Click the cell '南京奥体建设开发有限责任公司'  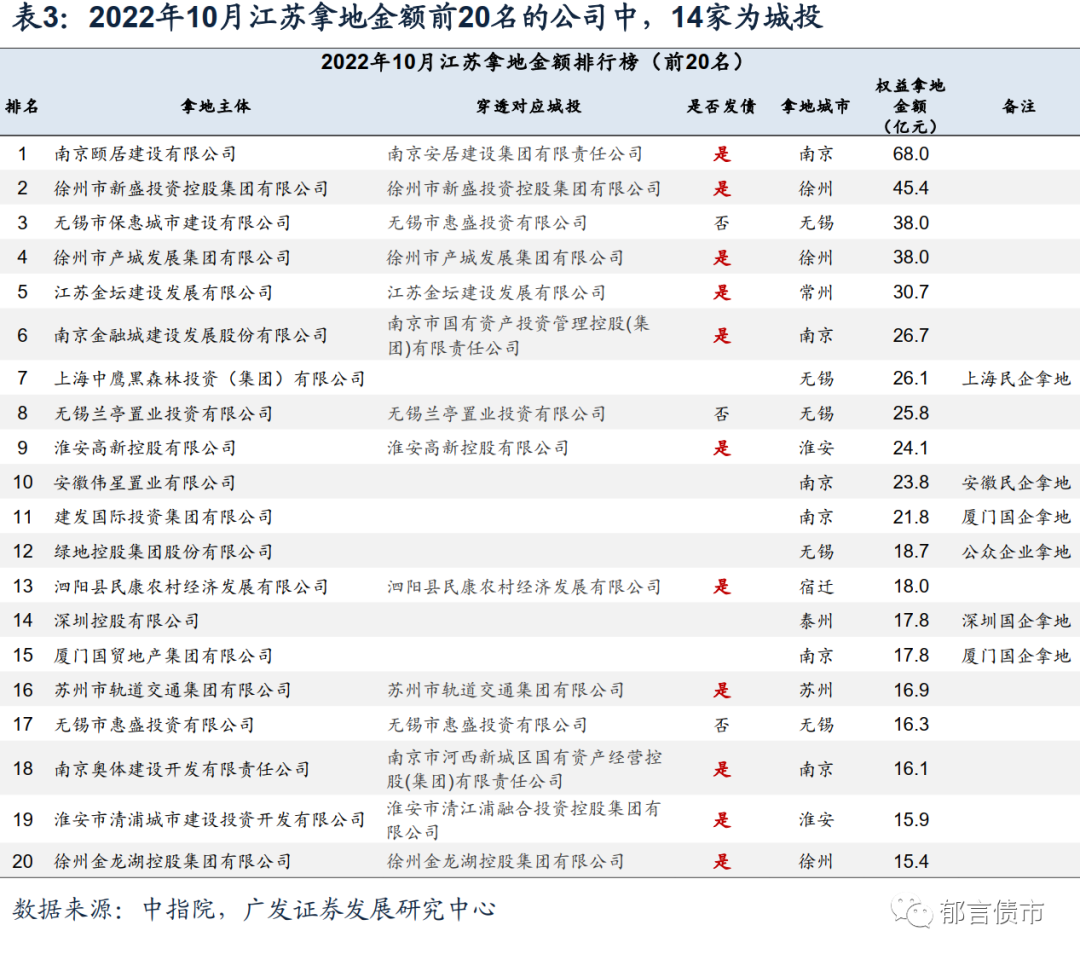183,769
